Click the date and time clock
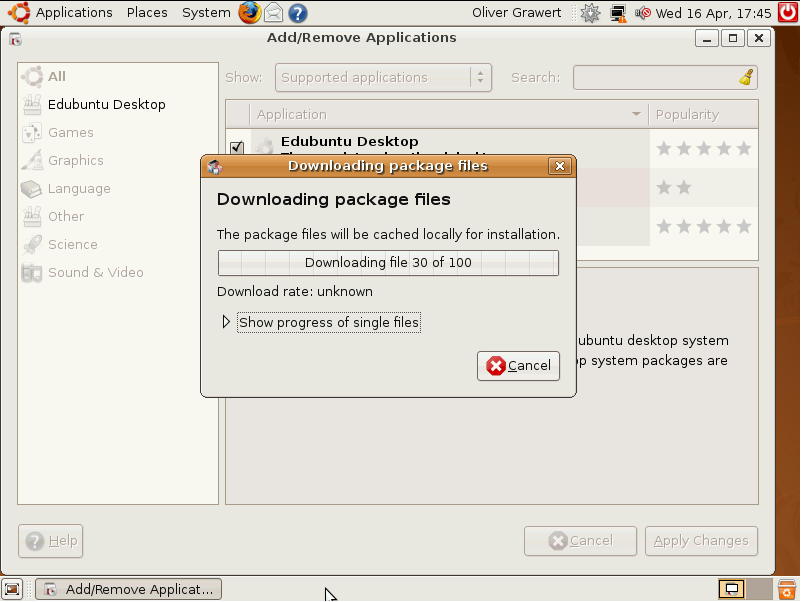Viewport: 802px width, 602px height. [713, 13]
